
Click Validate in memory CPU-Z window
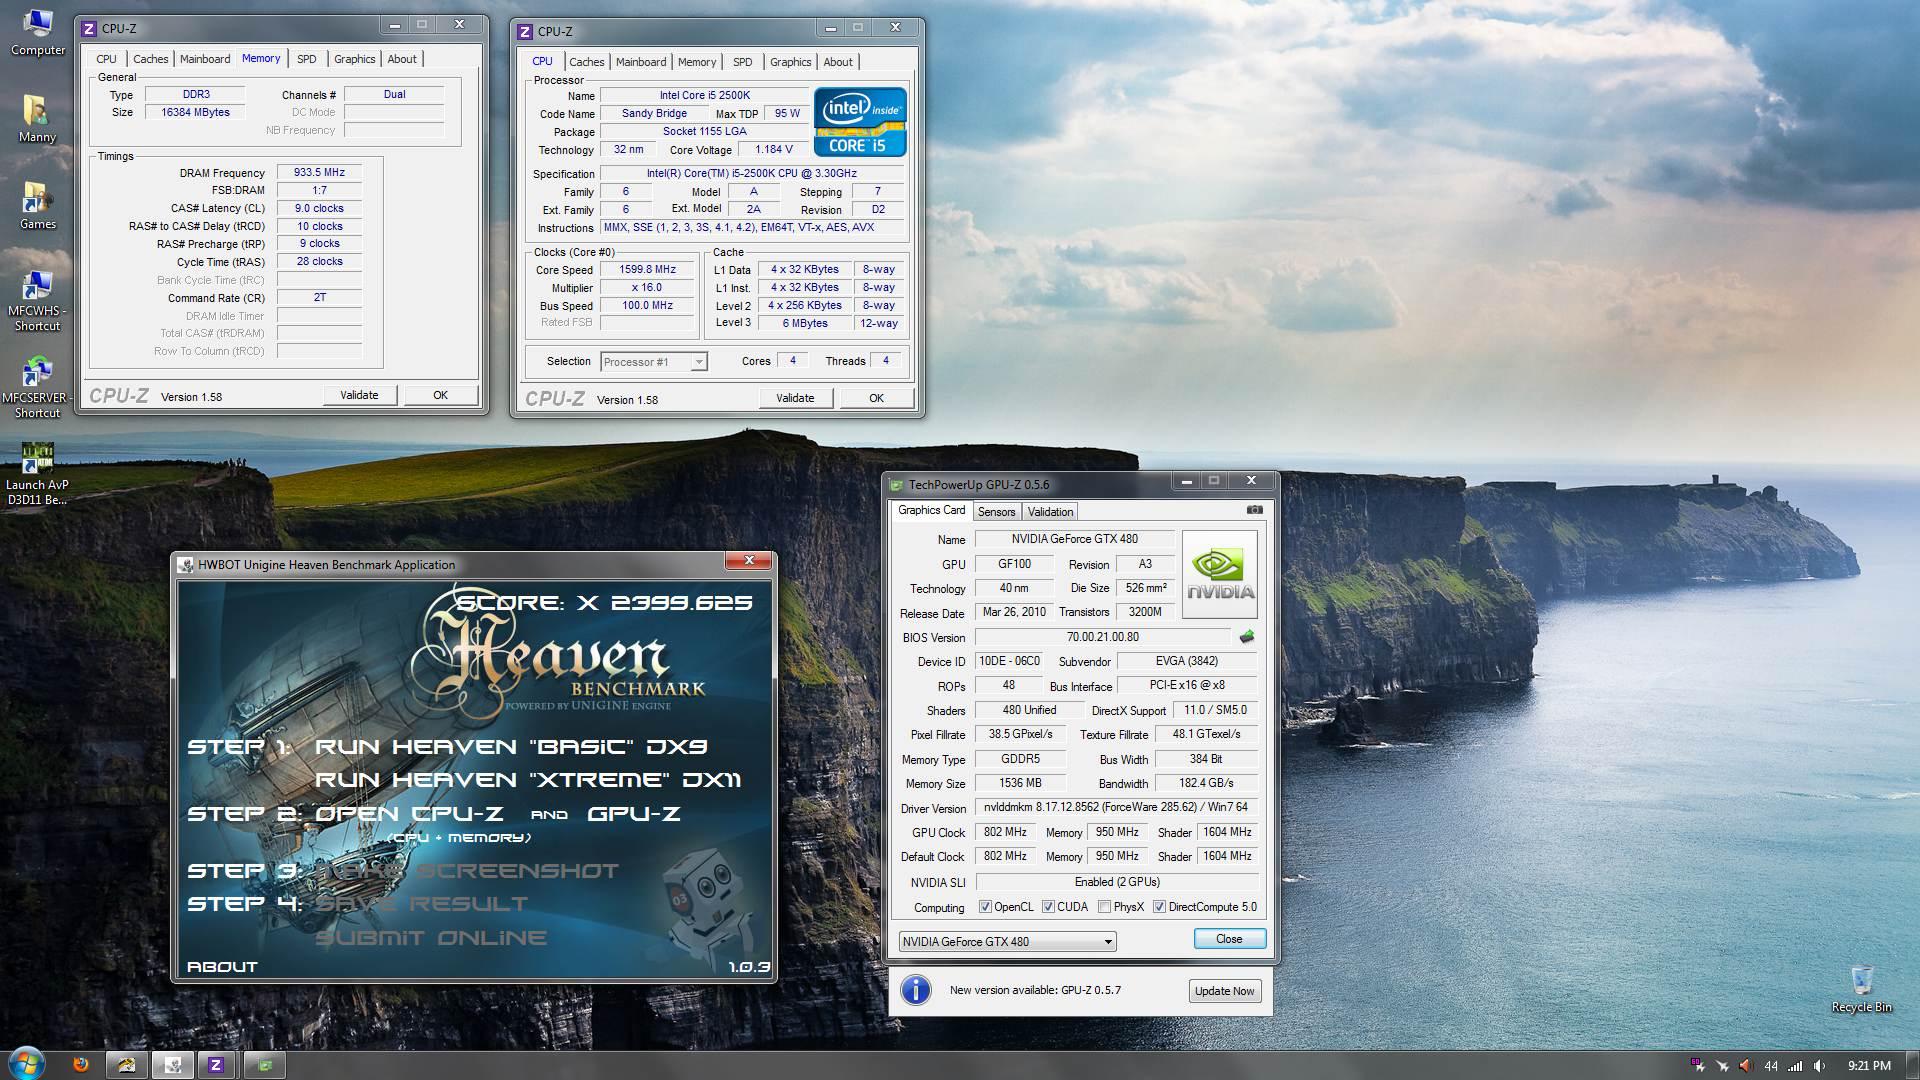click(359, 395)
